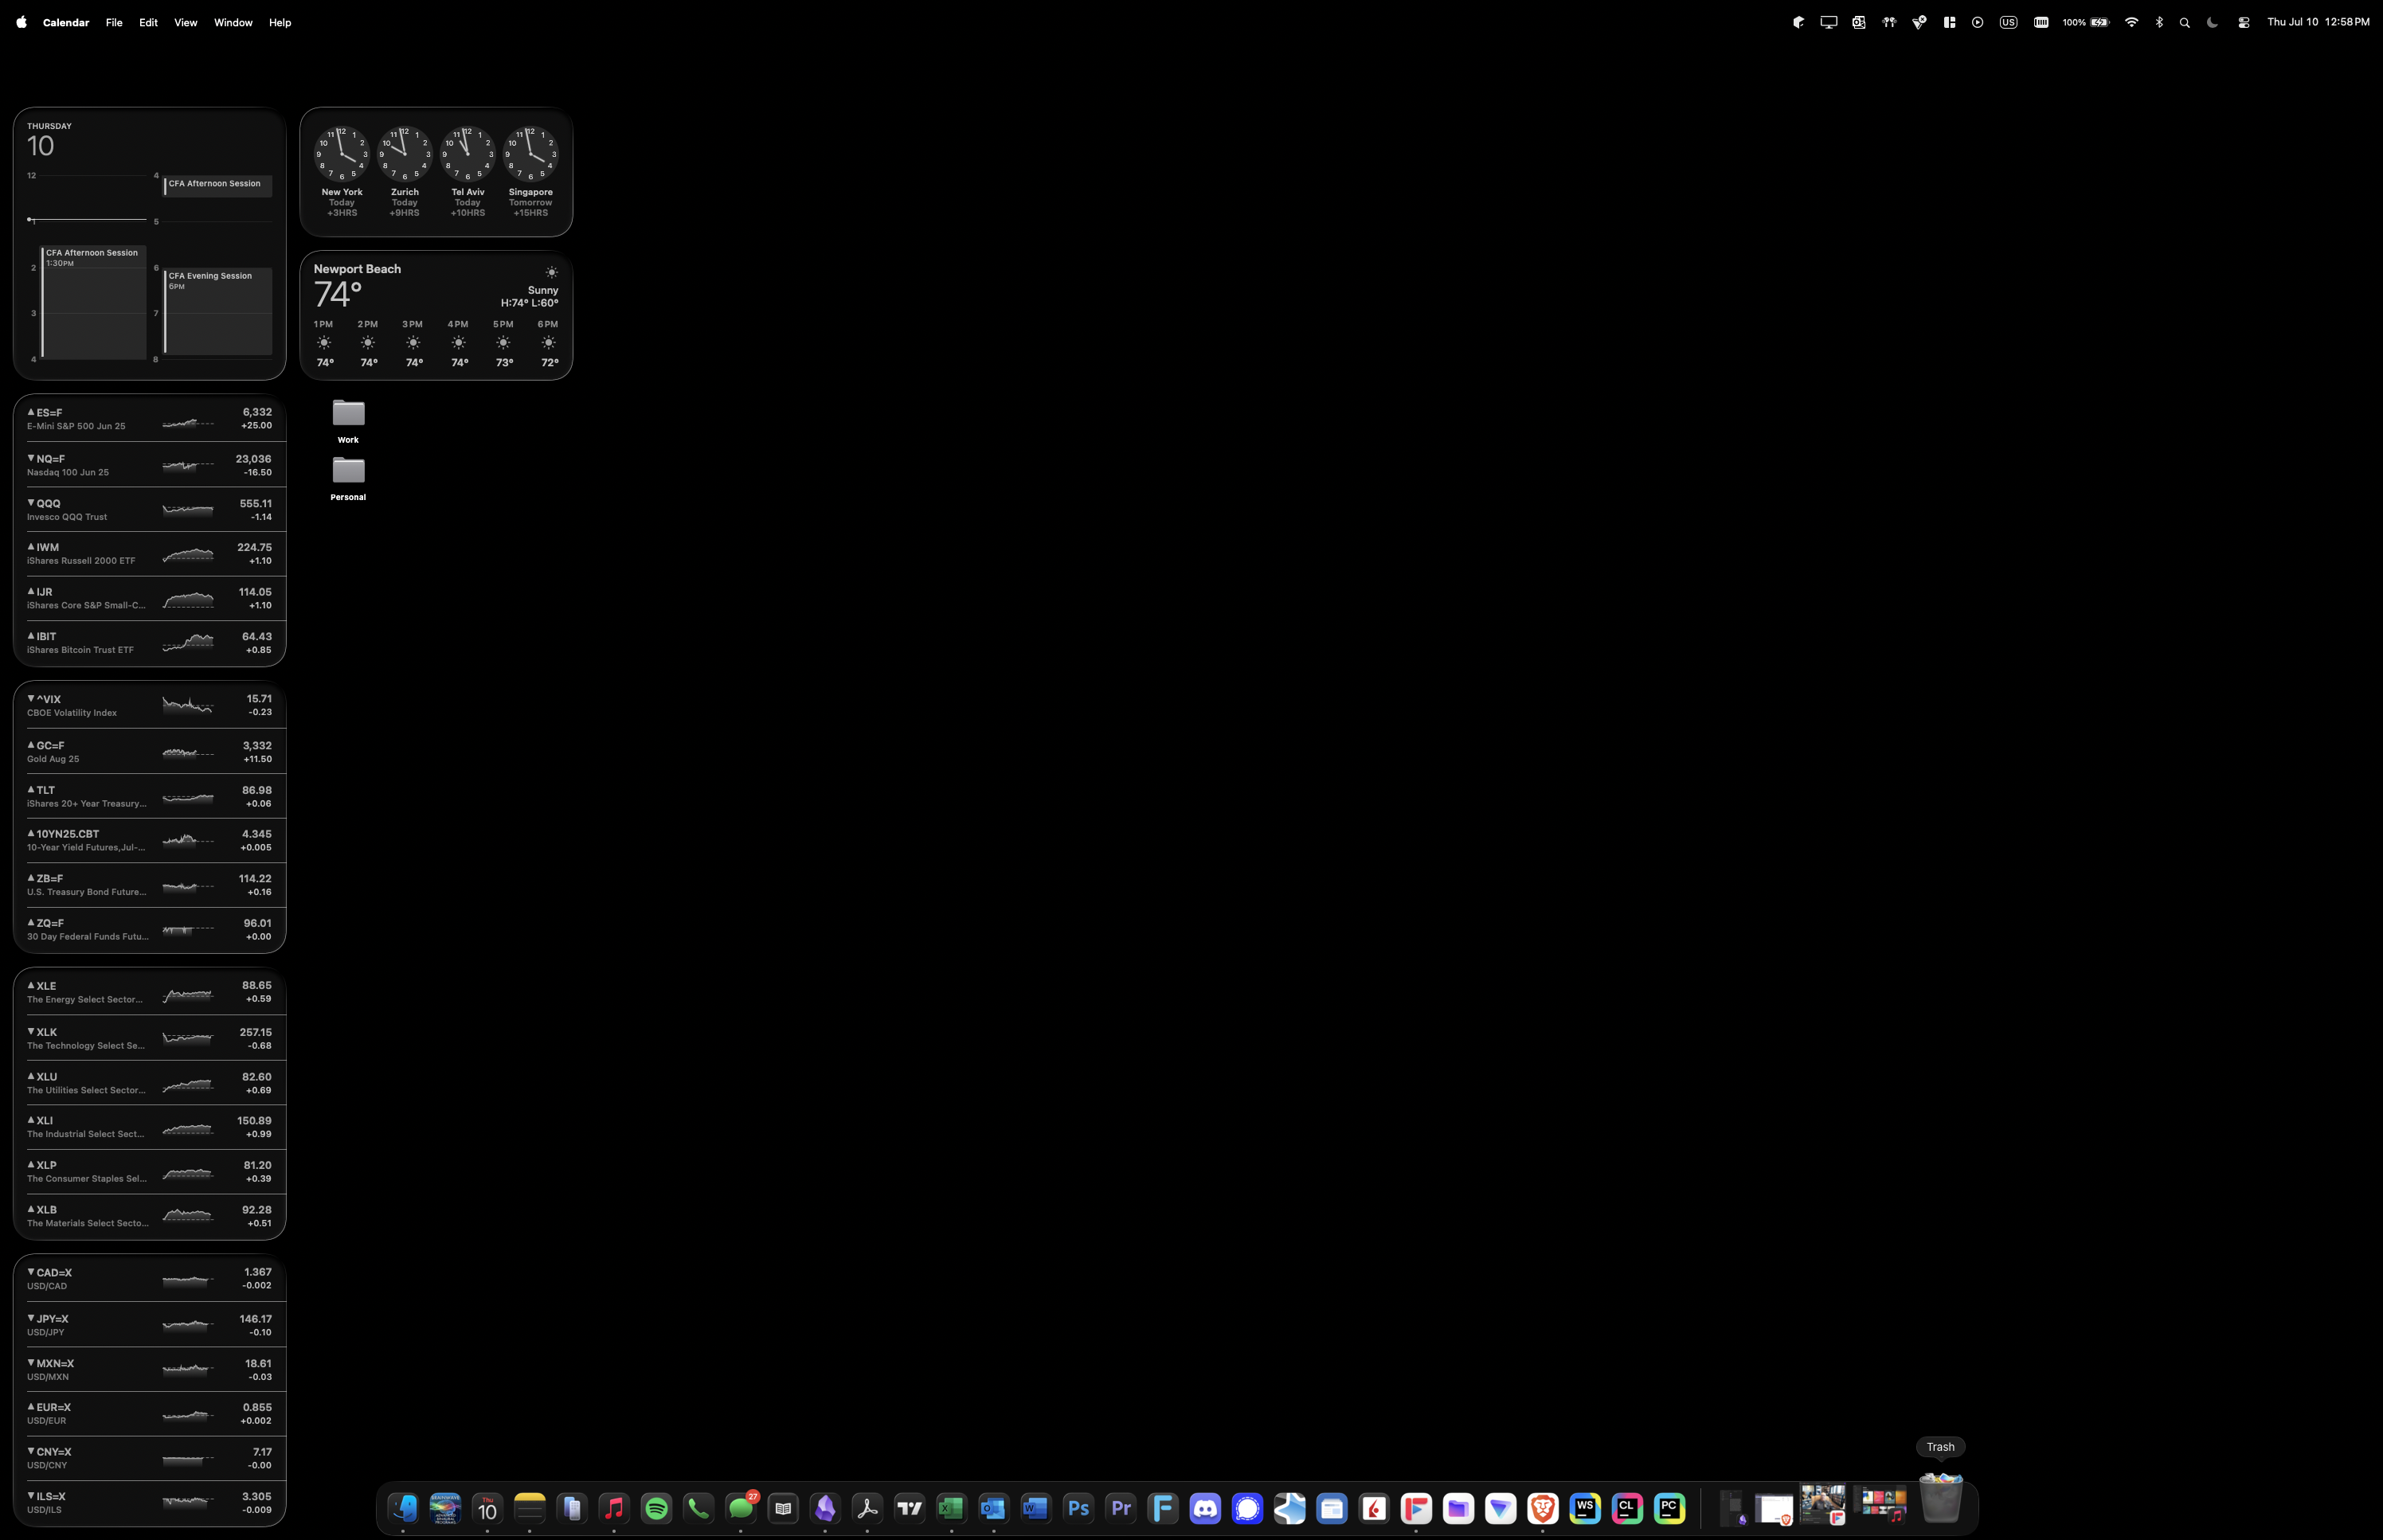Open the US input source menu
This screenshot has width=2383, height=1540.
pos(2008,22)
